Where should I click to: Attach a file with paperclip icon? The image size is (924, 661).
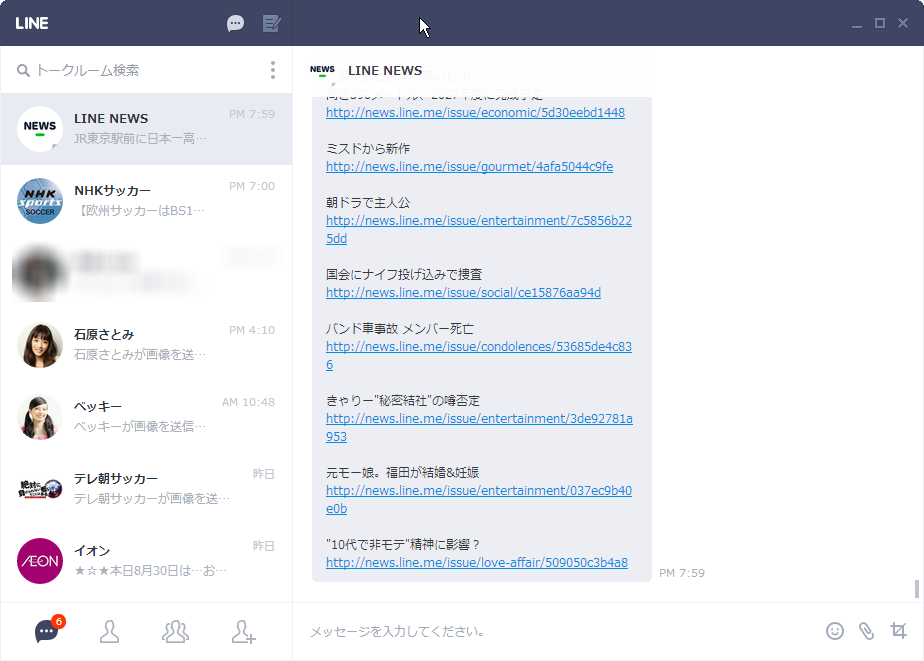(x=866, y=631)
